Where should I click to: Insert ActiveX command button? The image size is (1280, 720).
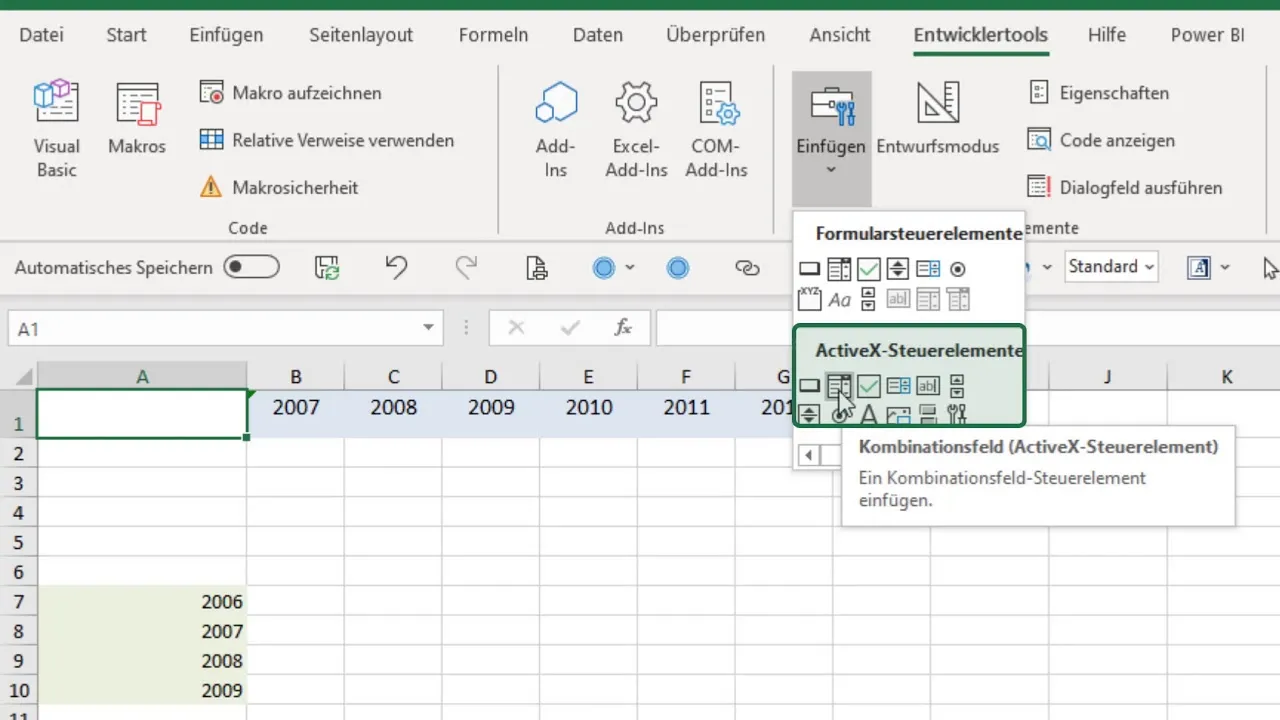click(x=809, y=385)
